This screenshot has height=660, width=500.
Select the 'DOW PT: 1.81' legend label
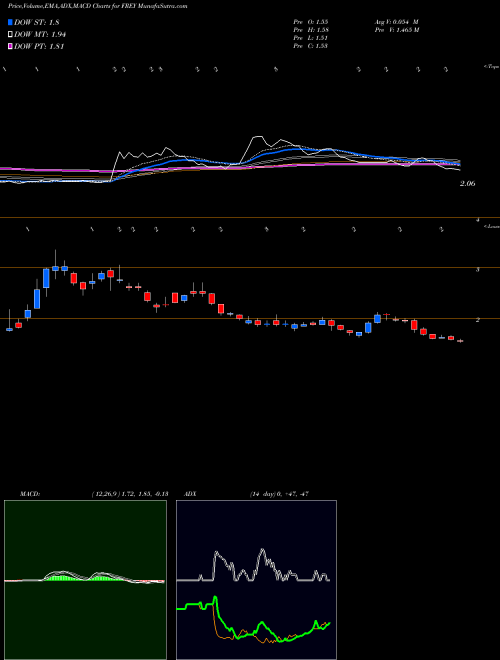[x=39, y=46]
